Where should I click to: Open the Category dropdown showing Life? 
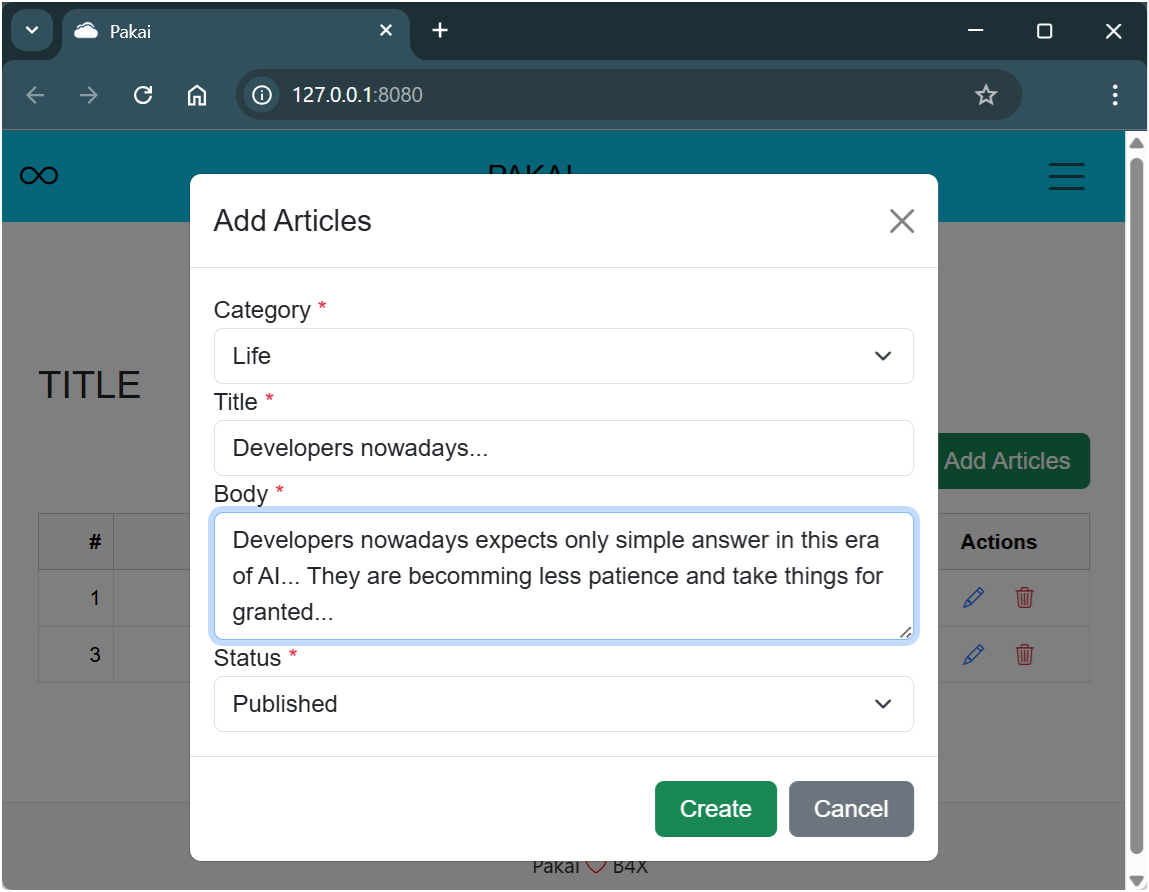click(x=563, y=356)
